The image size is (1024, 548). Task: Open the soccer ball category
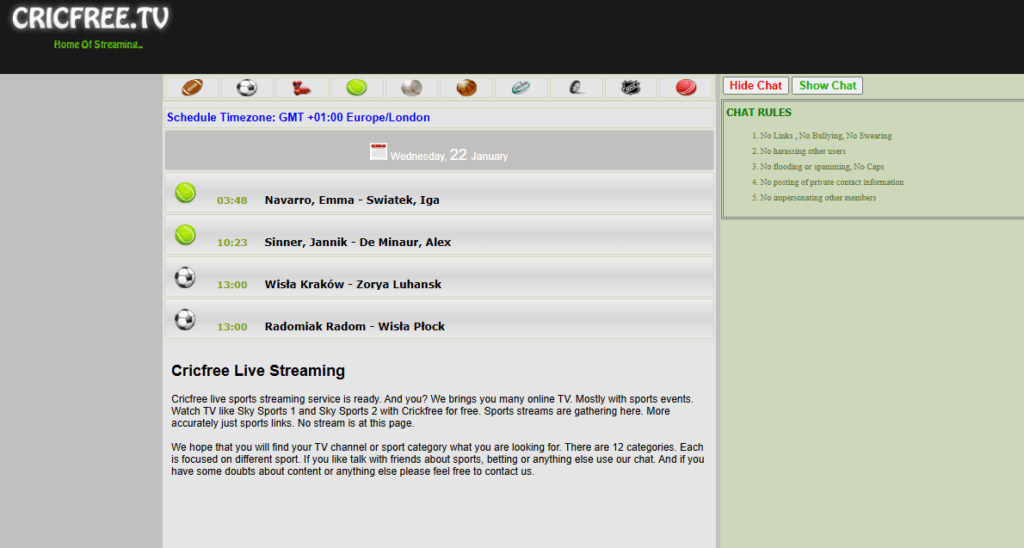[x=247, y=88]
